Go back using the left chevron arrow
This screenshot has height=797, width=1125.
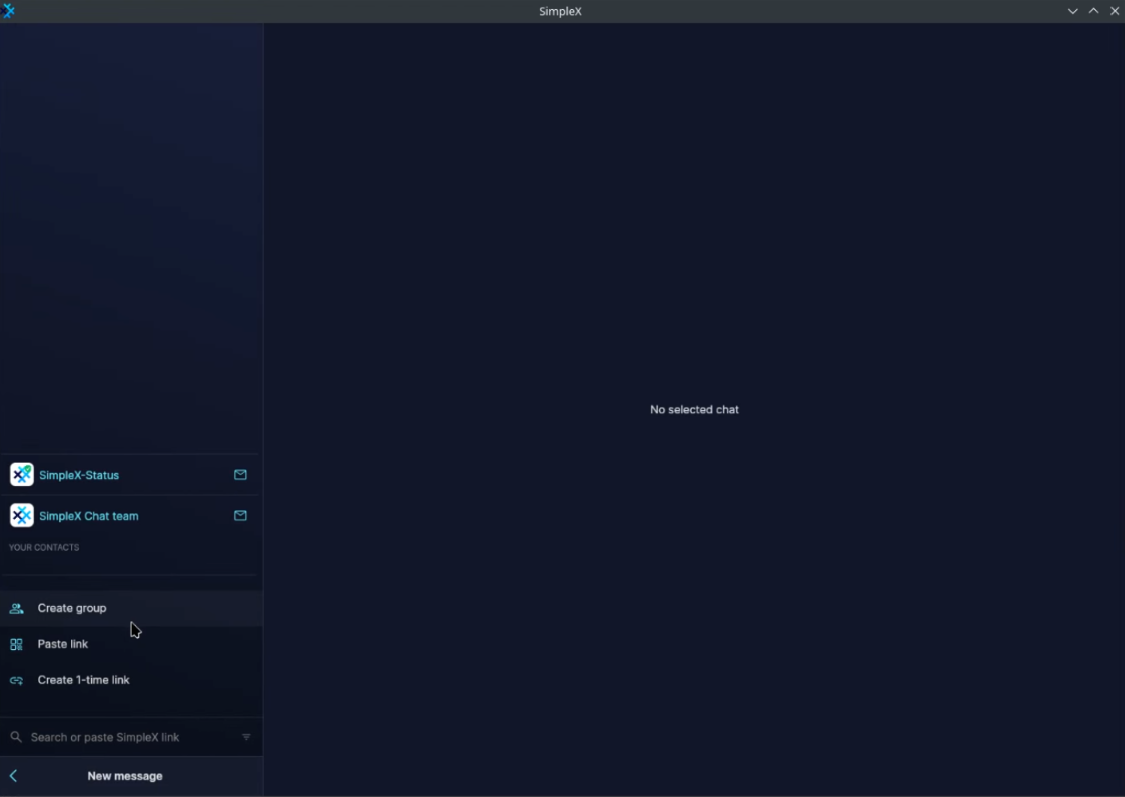[x=14, y=775]
